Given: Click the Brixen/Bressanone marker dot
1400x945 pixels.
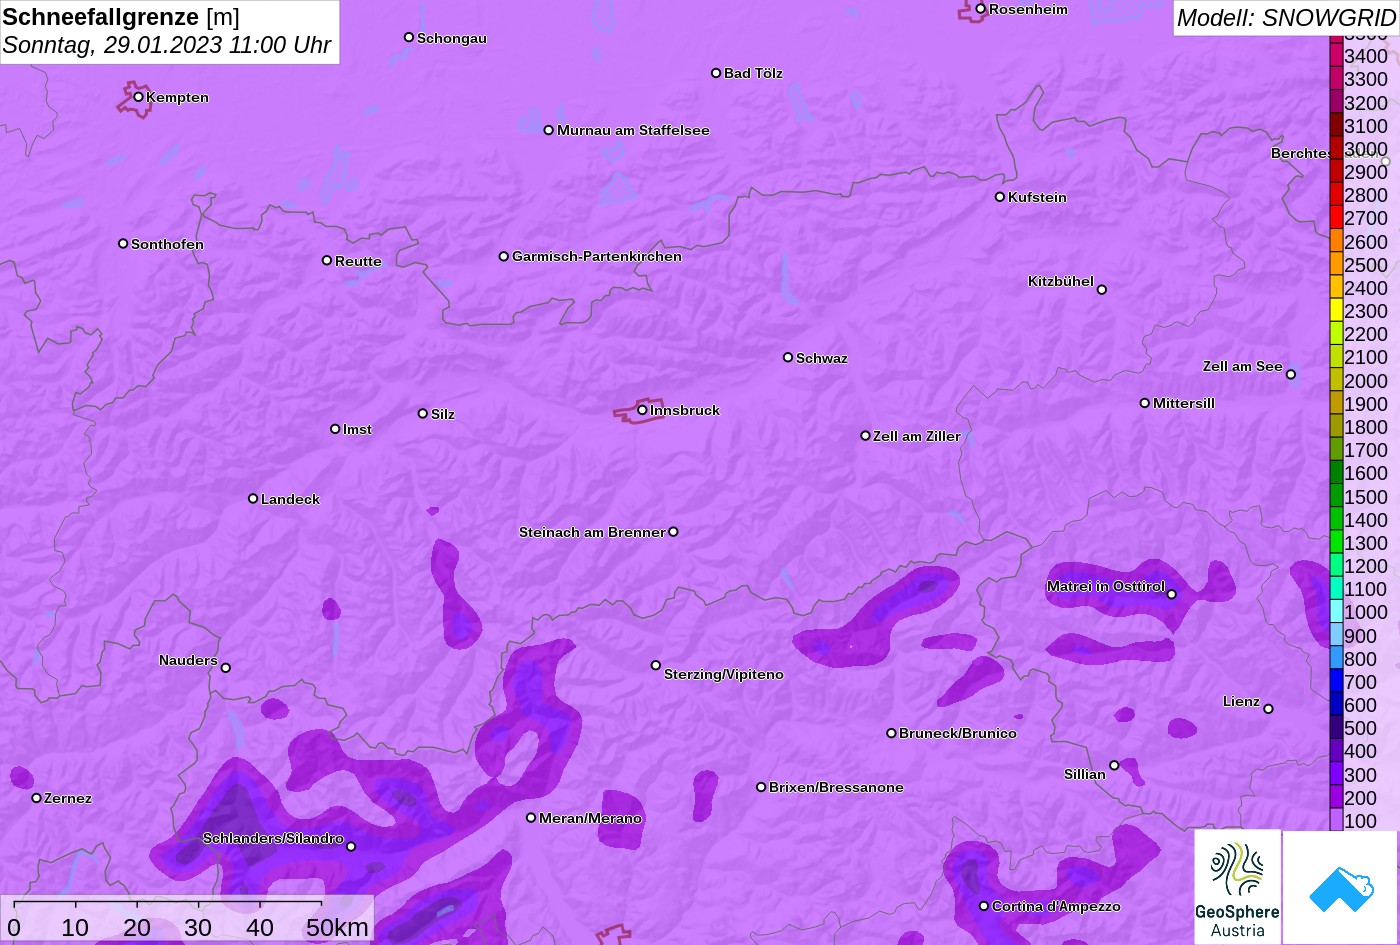Looking at the screenshot, I should [760, 787].
